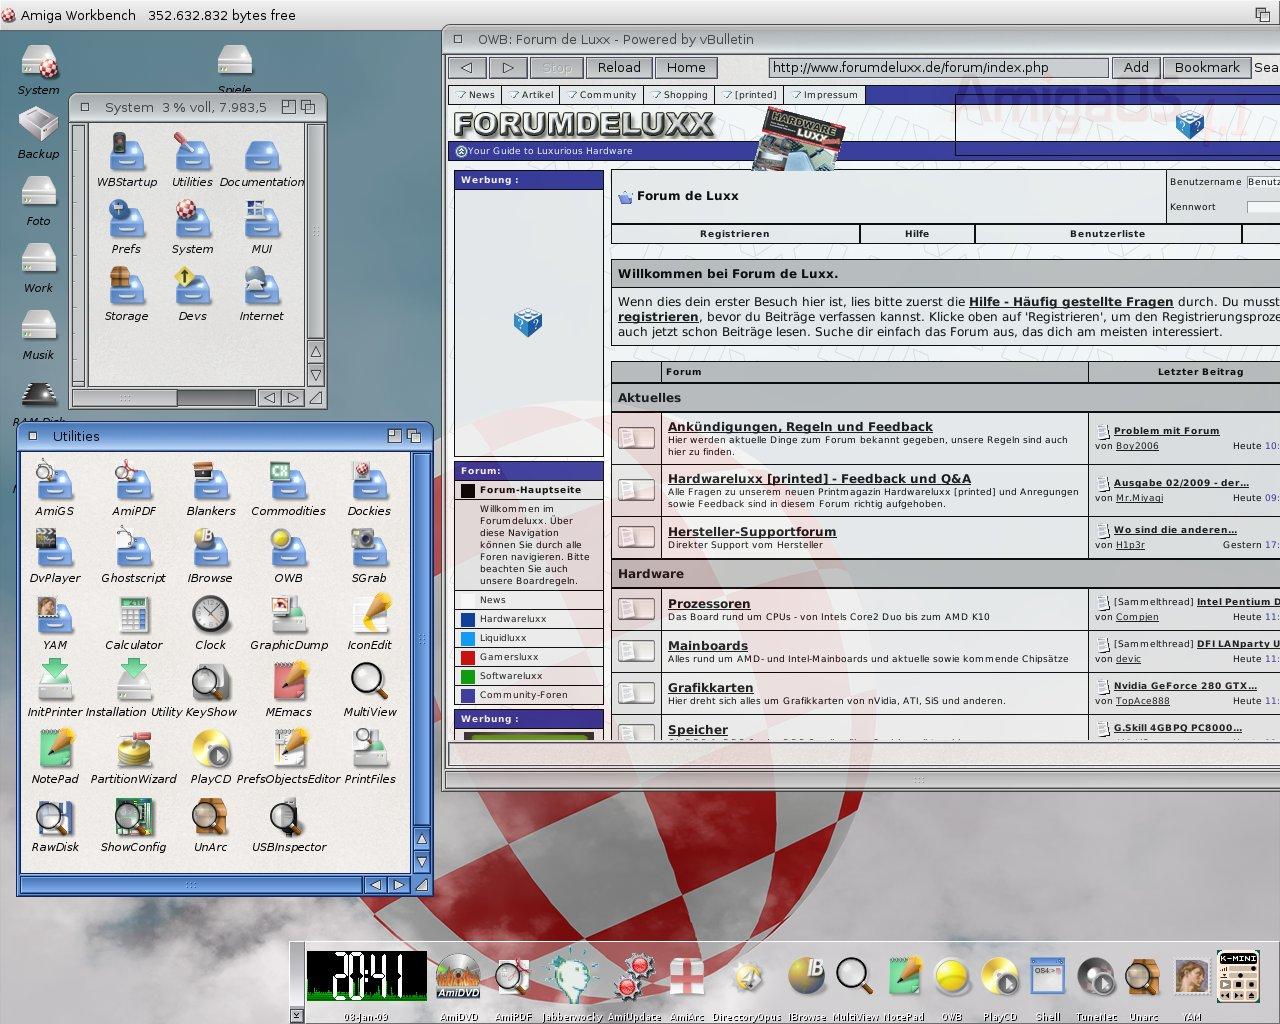Click System window scroll down arrow
This screenshot has height=1024, width=1280.
(x=316, y=375)
